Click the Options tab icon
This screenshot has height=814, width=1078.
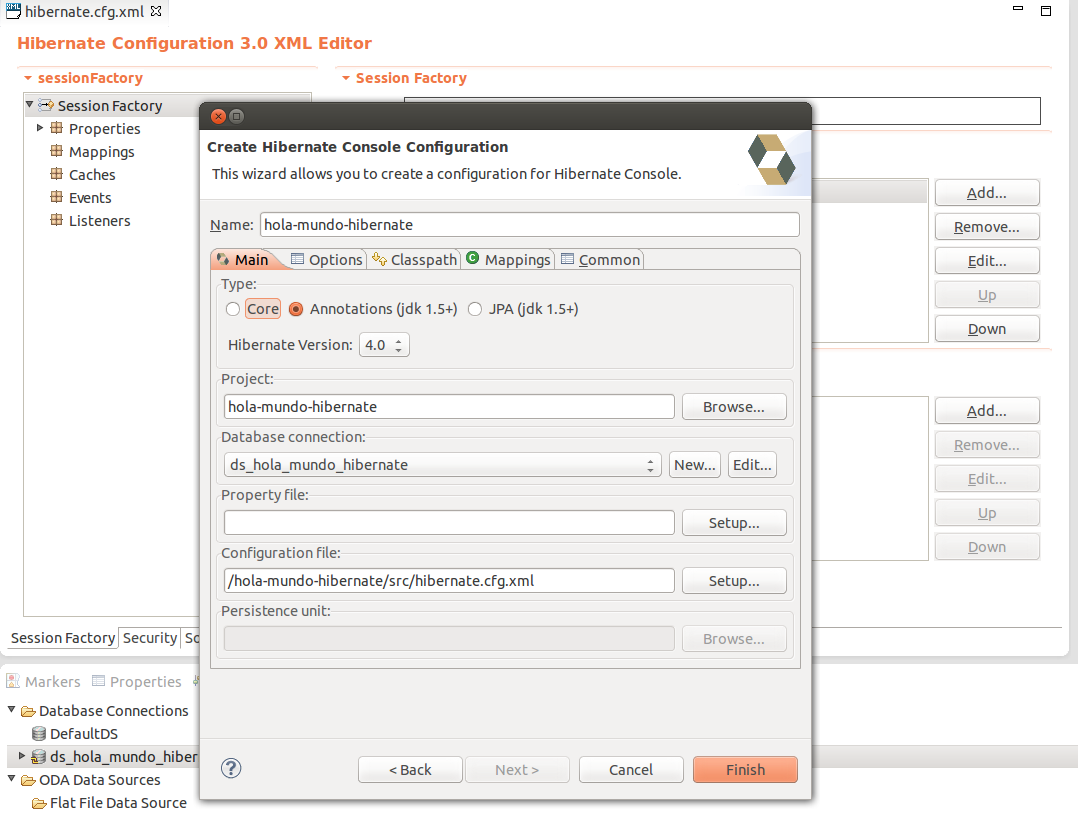tap(297, 258)
